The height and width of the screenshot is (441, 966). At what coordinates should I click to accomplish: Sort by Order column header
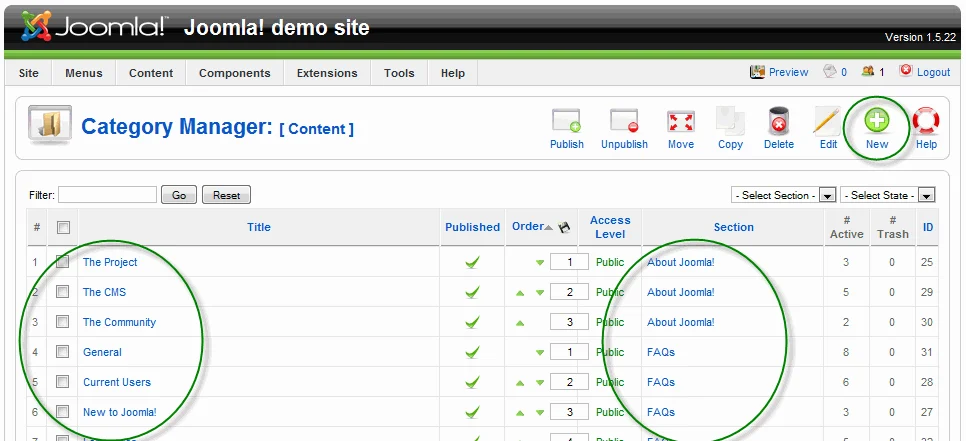[x=528, y=227]
